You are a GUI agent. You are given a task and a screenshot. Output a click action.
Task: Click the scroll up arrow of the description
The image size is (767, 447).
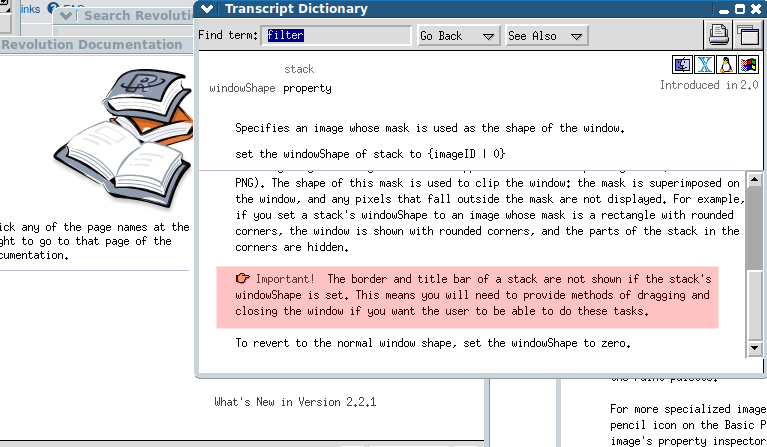tap(755, 179)
